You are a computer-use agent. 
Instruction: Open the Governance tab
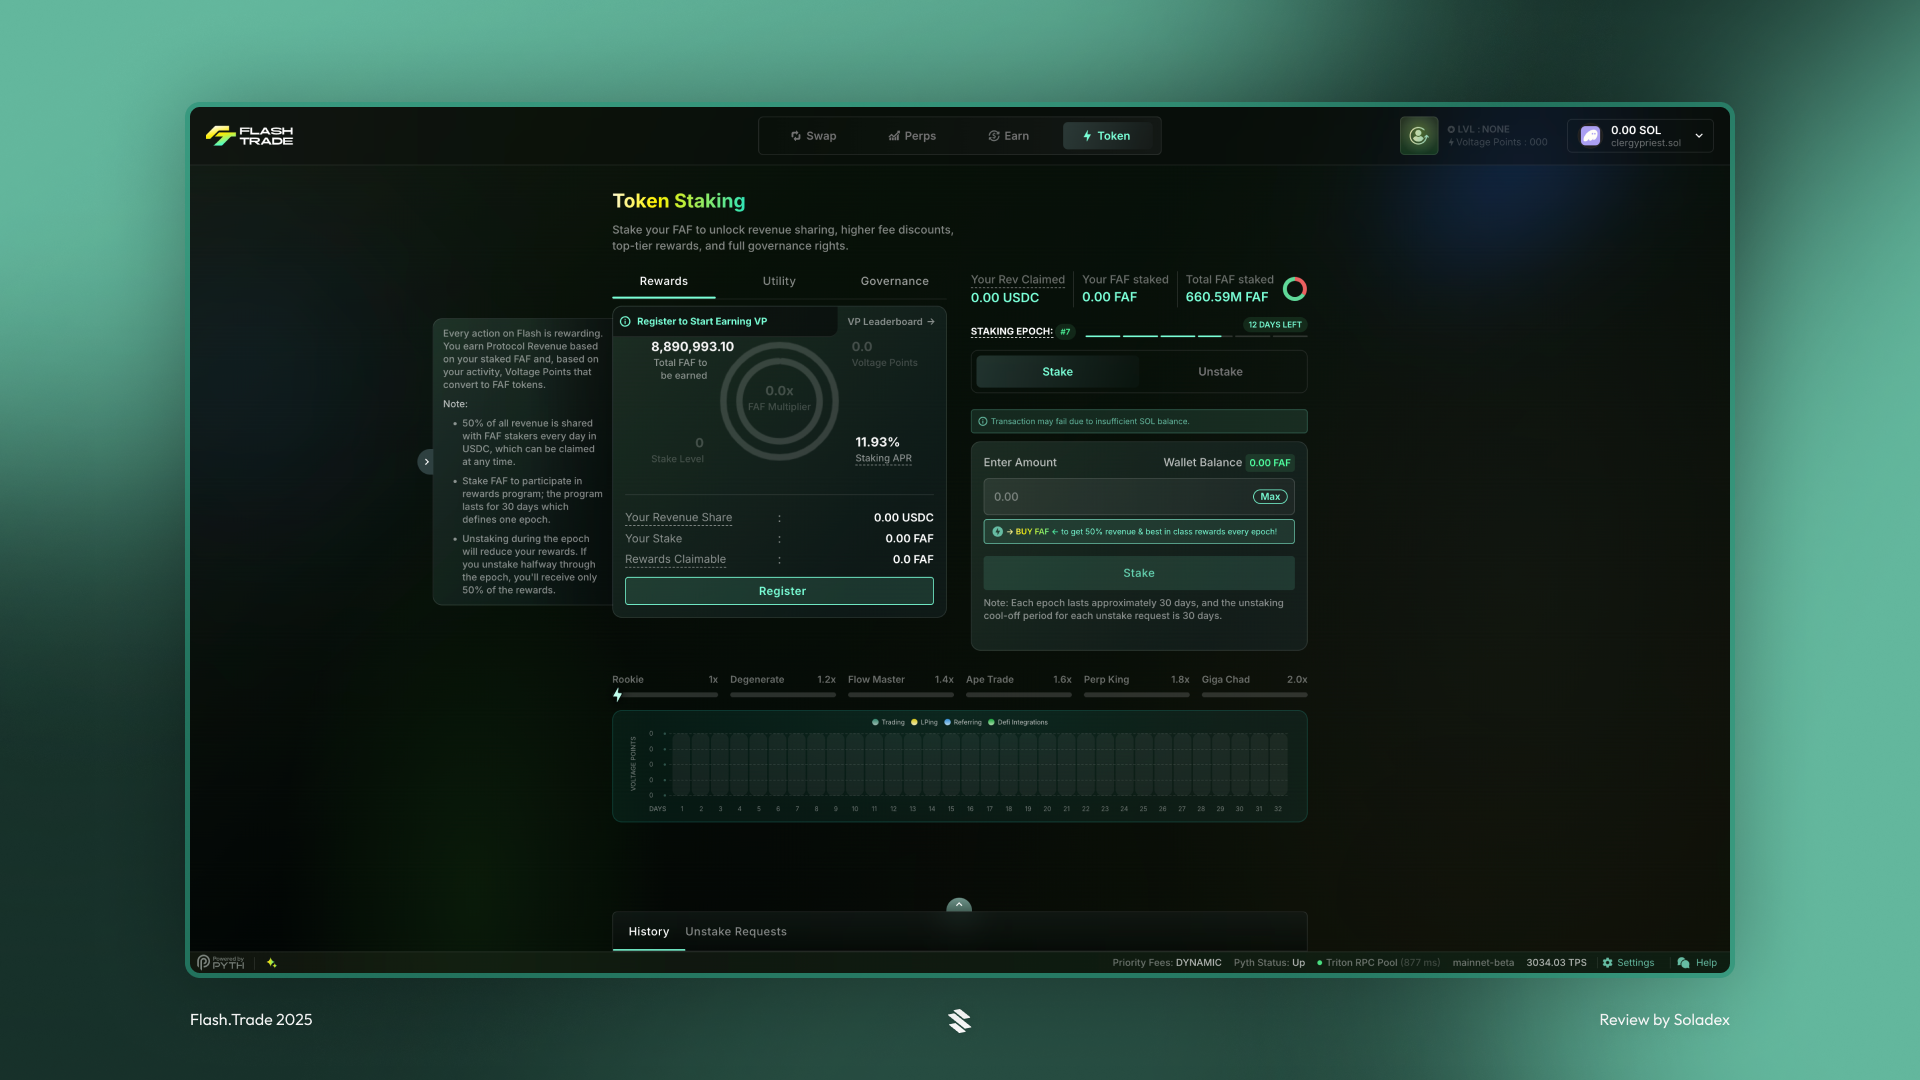(x=894, y=281)
